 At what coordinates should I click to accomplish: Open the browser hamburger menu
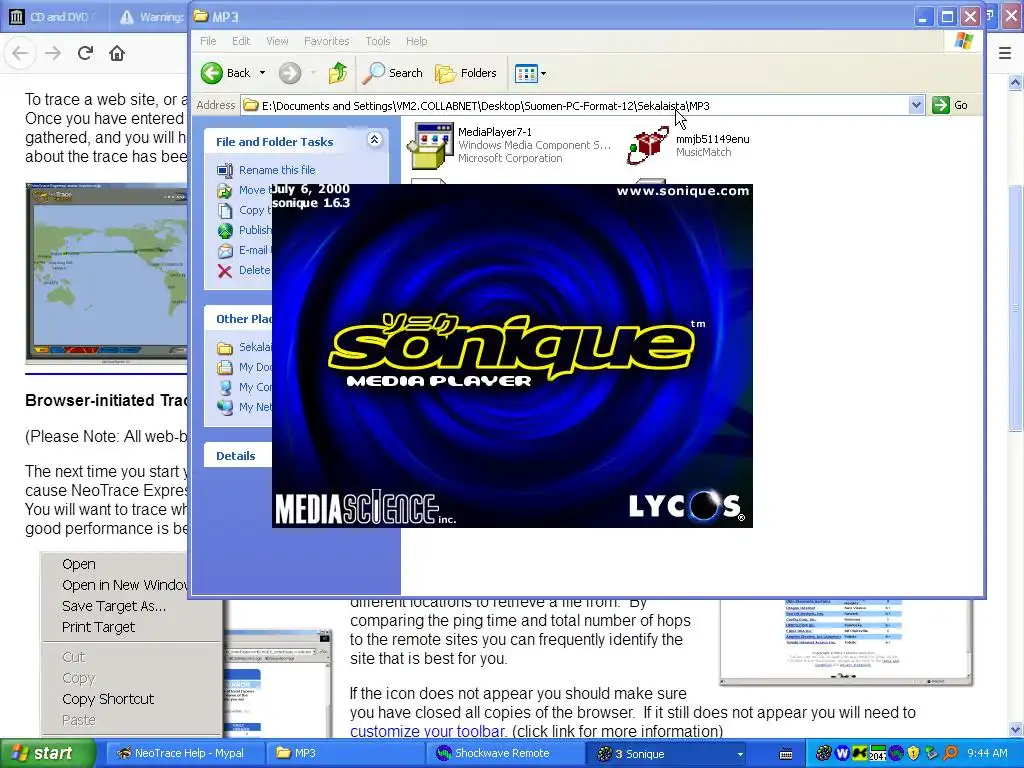click(x=1005, y=53)
